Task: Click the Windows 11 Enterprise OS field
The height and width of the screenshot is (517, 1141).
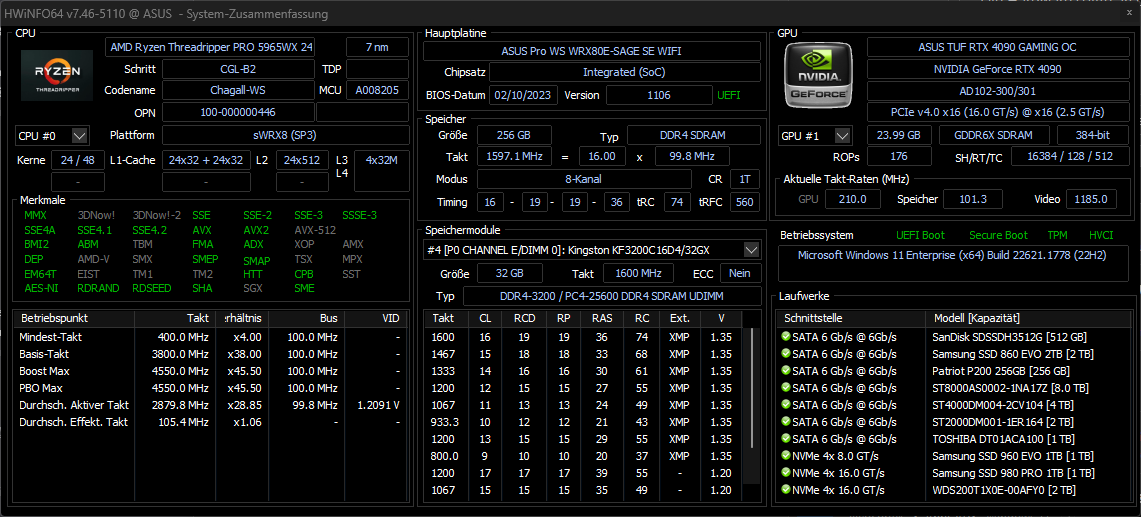Action: point(952,264)
